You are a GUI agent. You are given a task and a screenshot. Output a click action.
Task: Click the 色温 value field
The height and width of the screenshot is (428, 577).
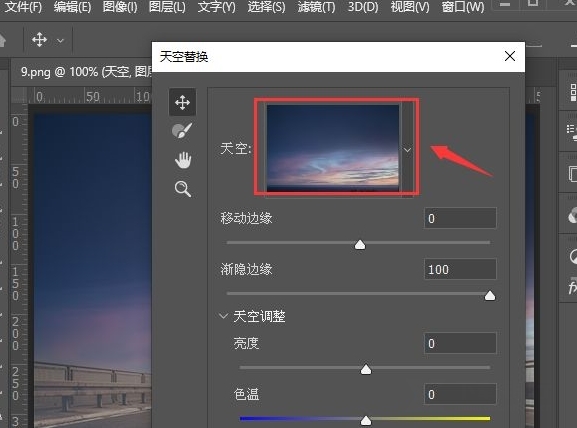(460, 394)
